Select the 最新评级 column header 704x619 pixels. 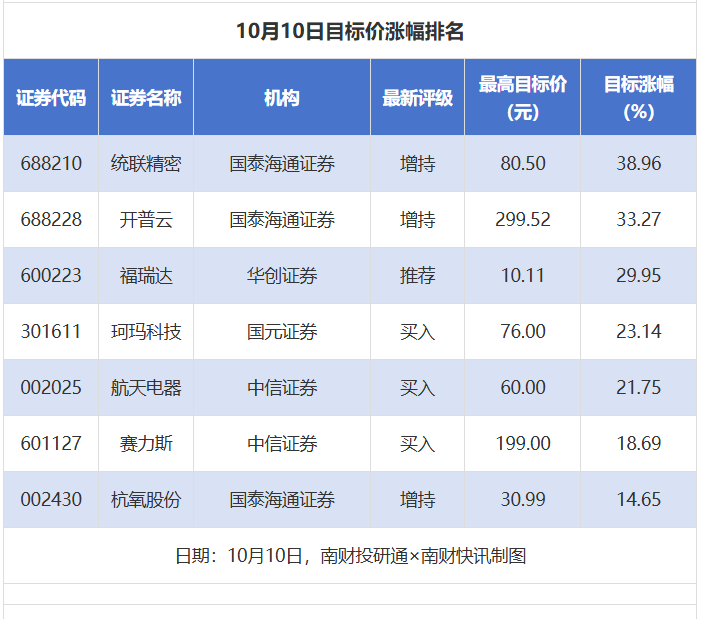click(417, 98)
